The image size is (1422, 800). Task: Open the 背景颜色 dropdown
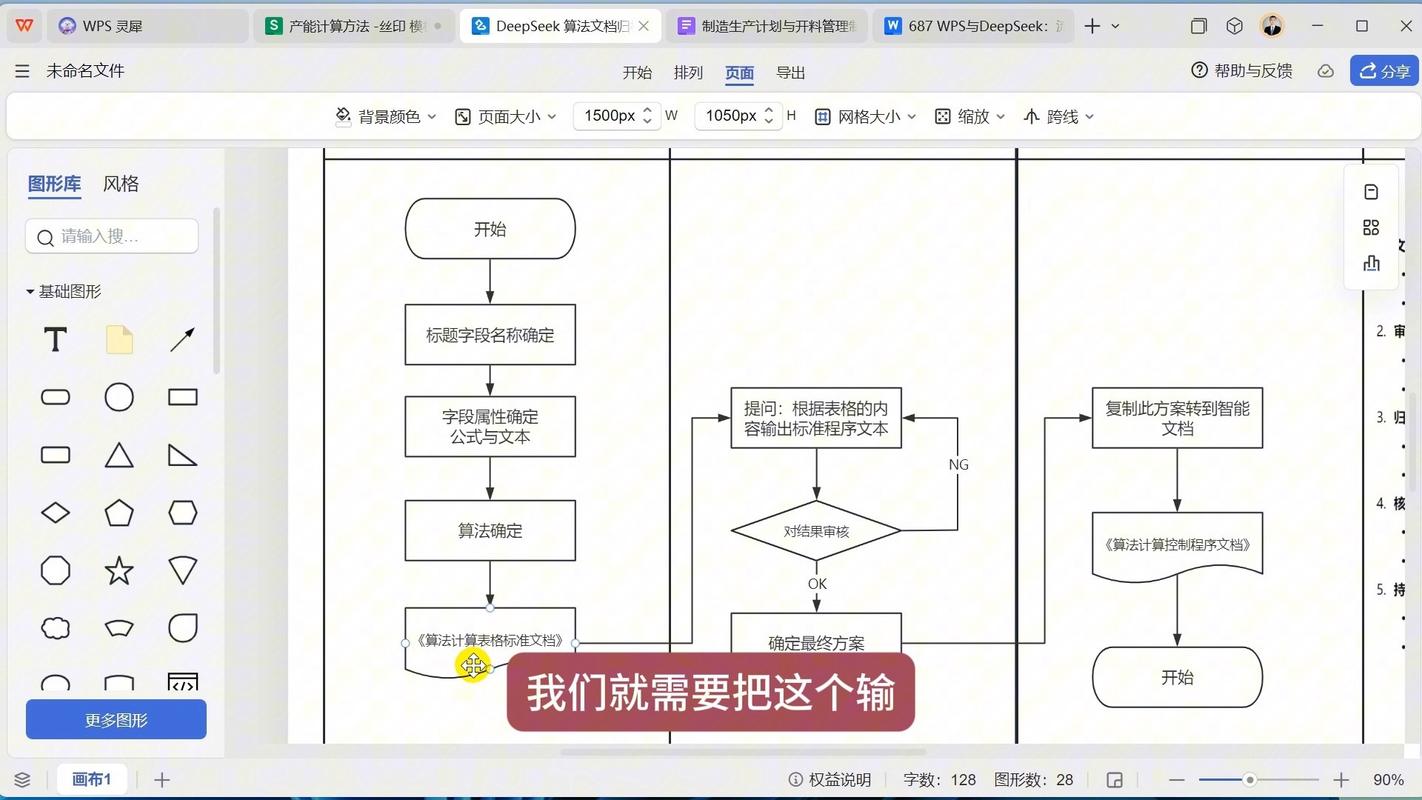point(393,116)
